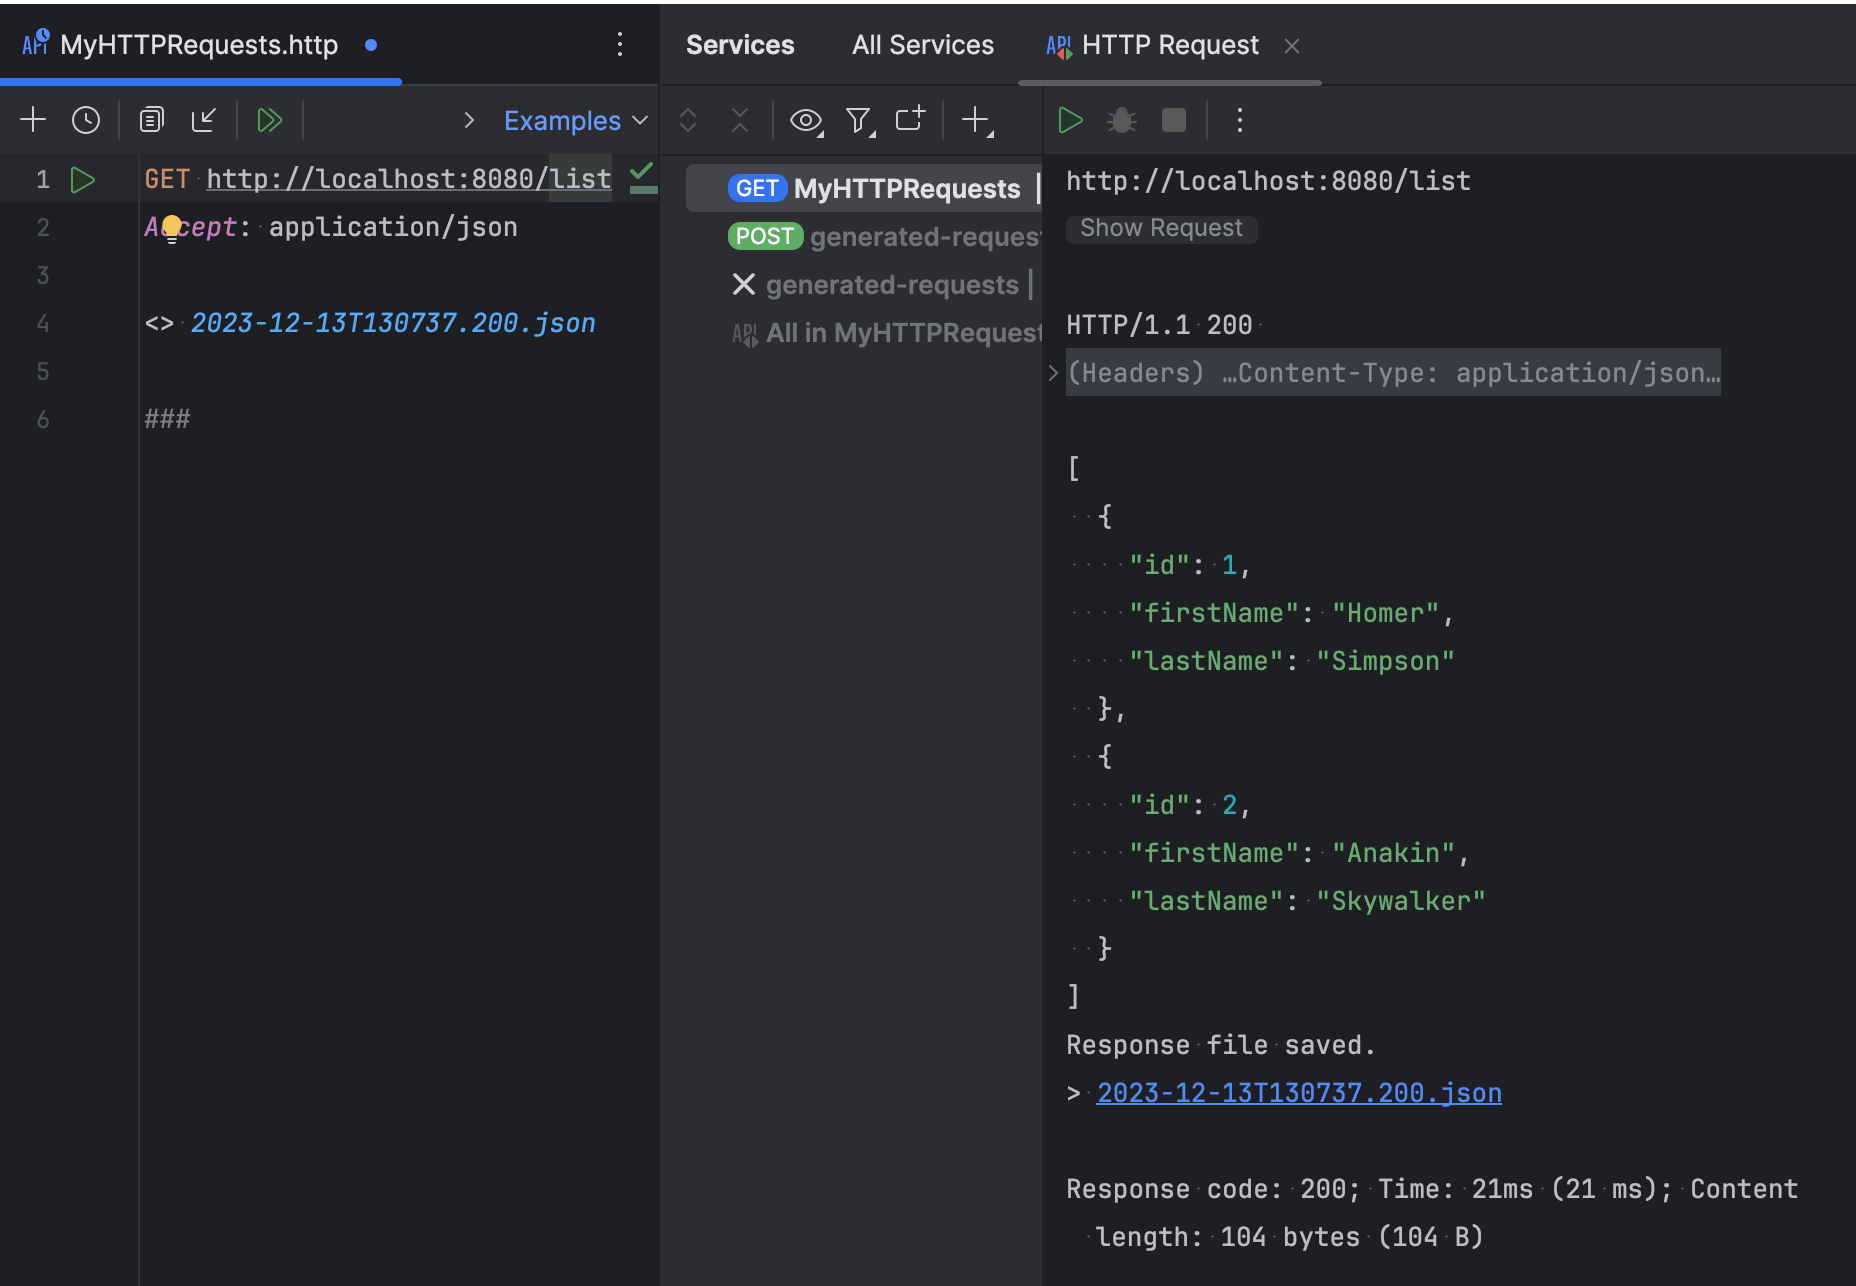Create a new HTTP request with the plus icon
The image size is (1856, 1286).
pyautogui.click(x=33, y=119)
